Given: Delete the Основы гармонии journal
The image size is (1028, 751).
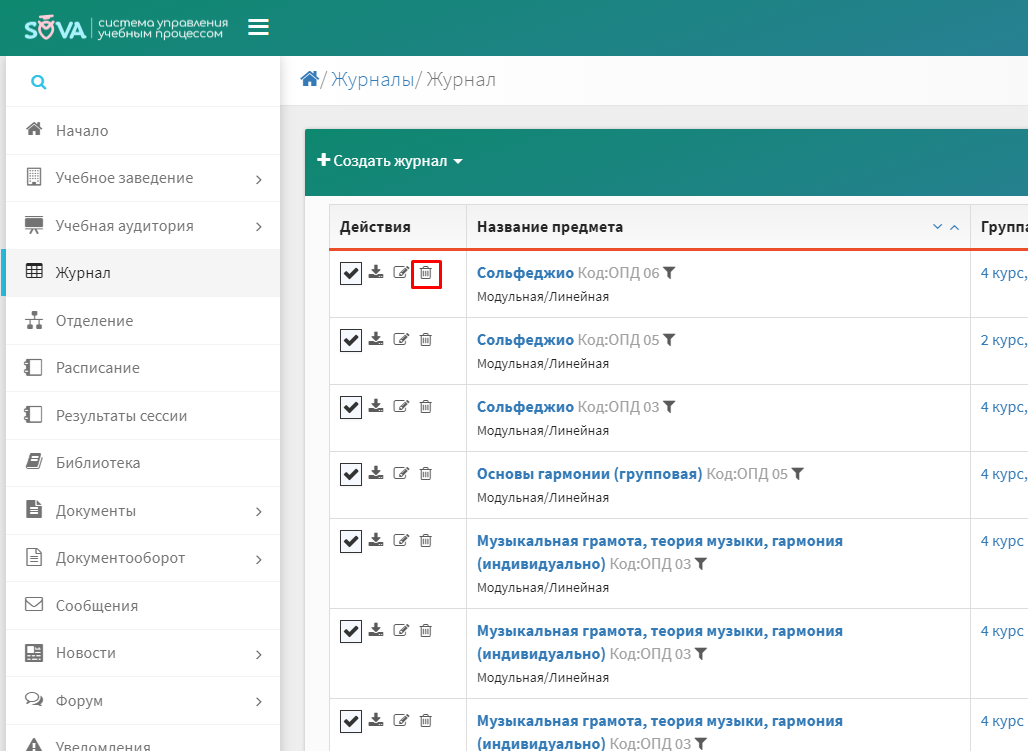Looking at the screenshot, I should coord(426,474).
